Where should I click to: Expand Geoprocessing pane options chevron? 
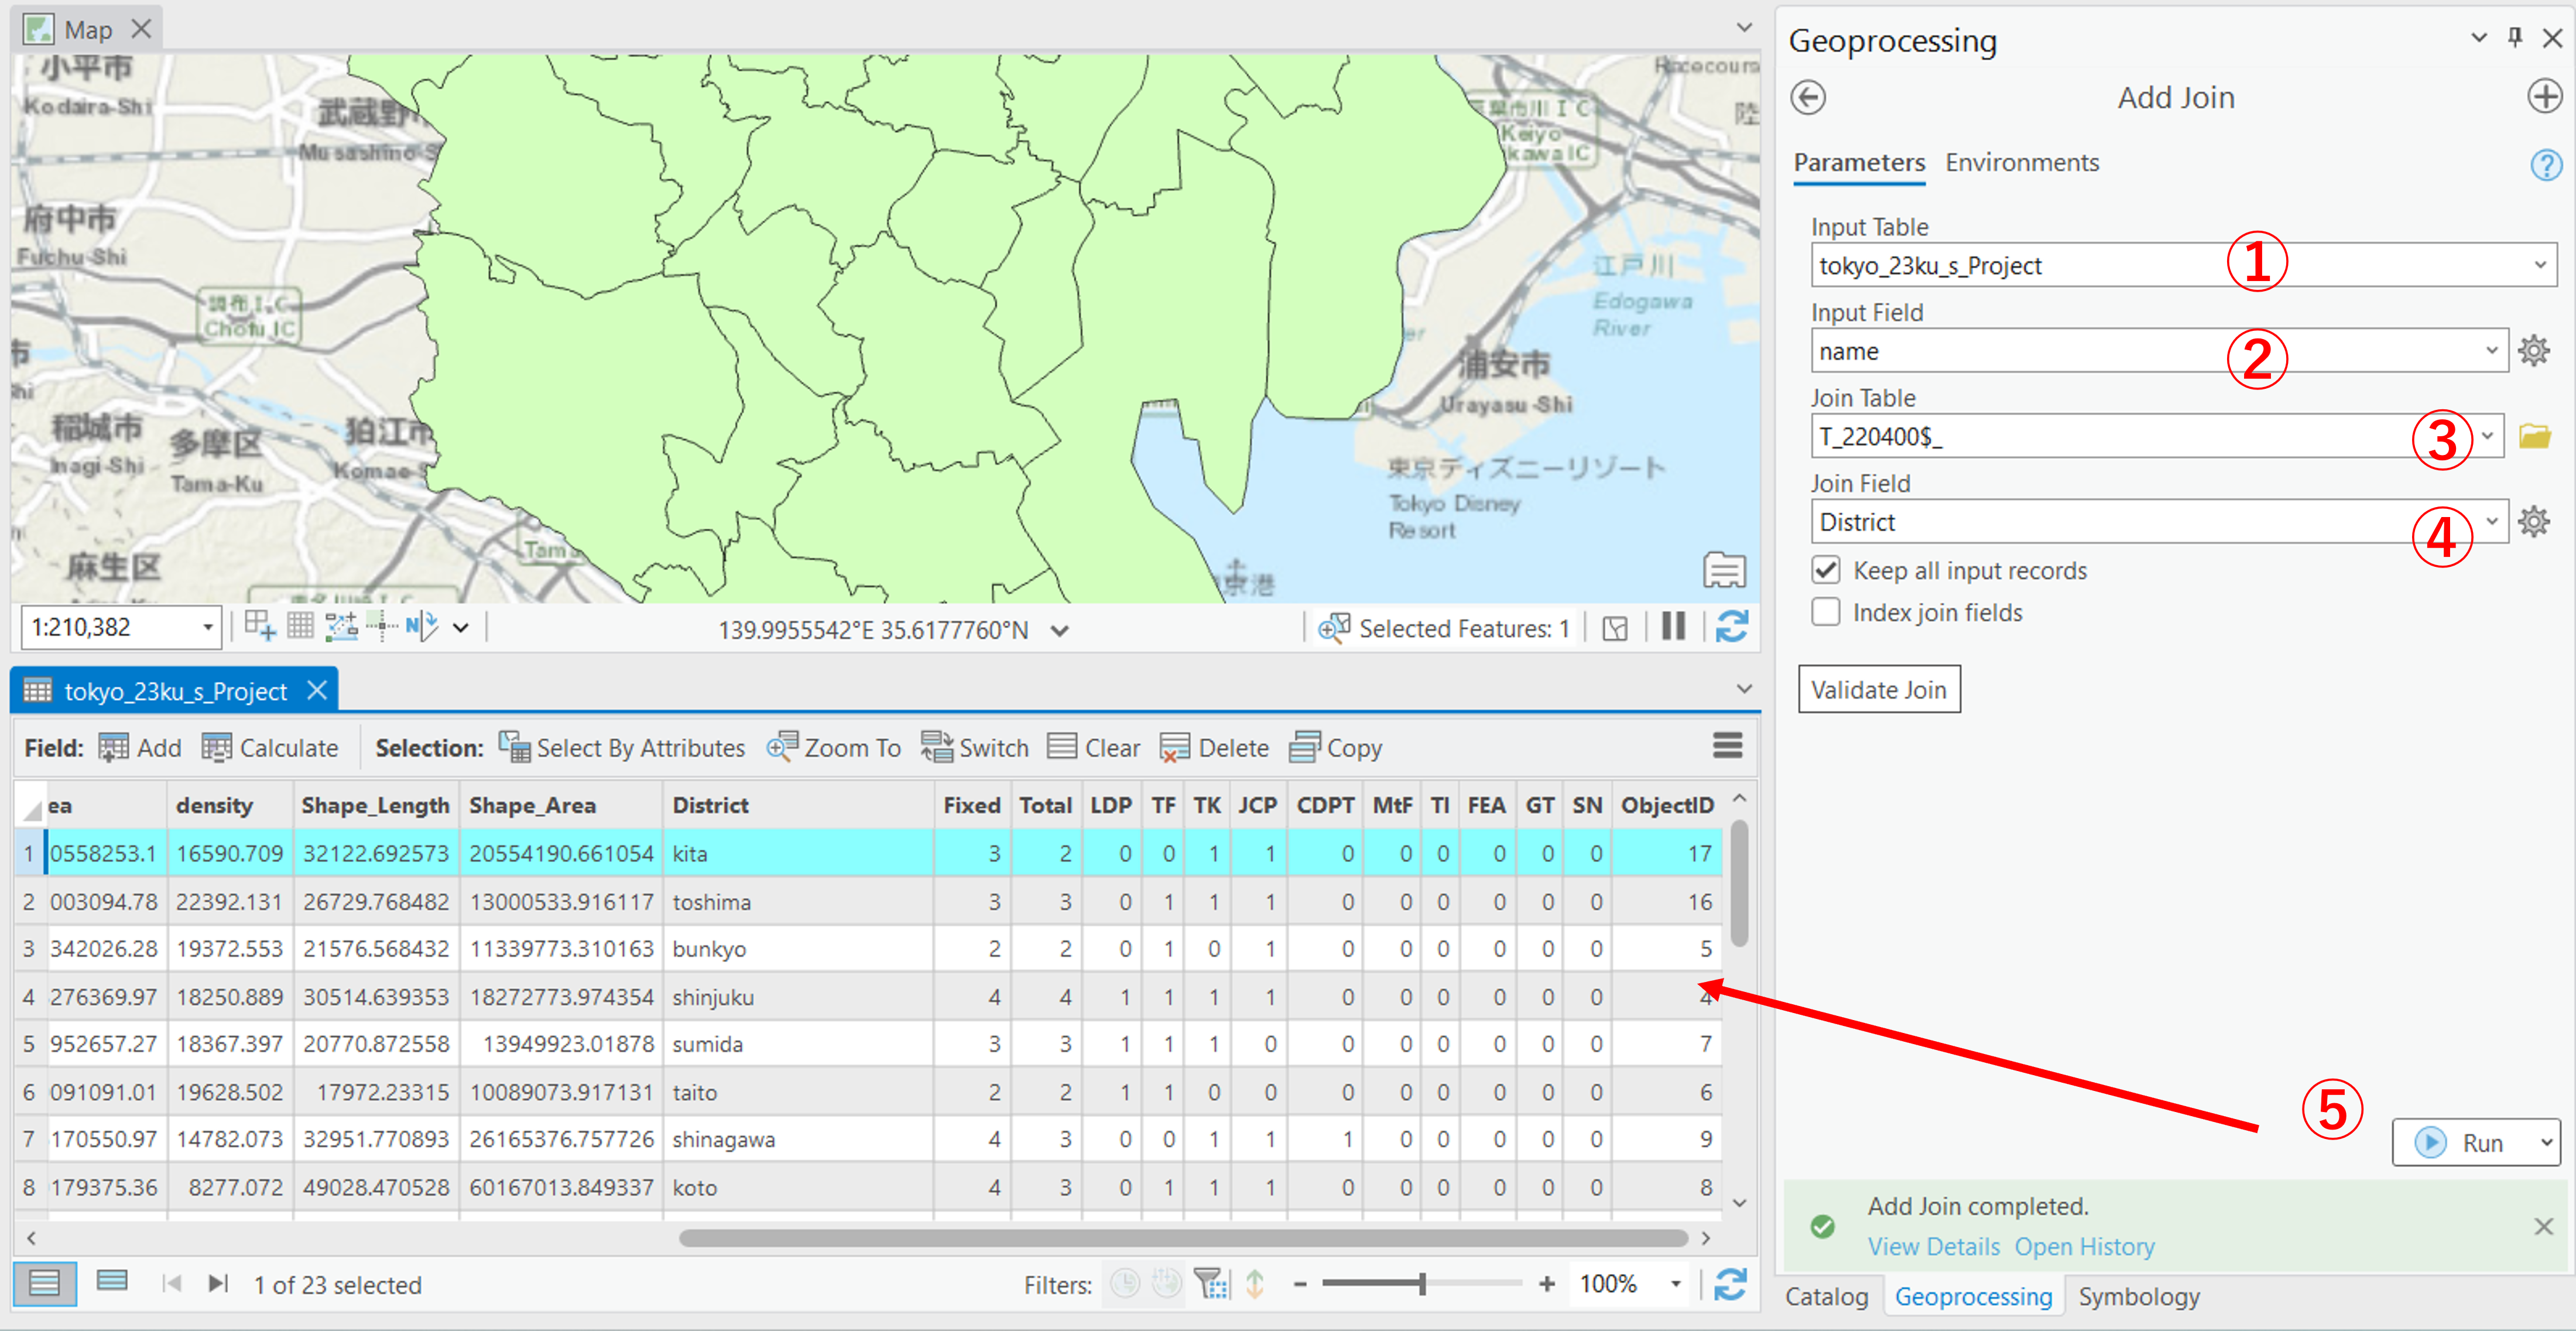[2479, 37]
